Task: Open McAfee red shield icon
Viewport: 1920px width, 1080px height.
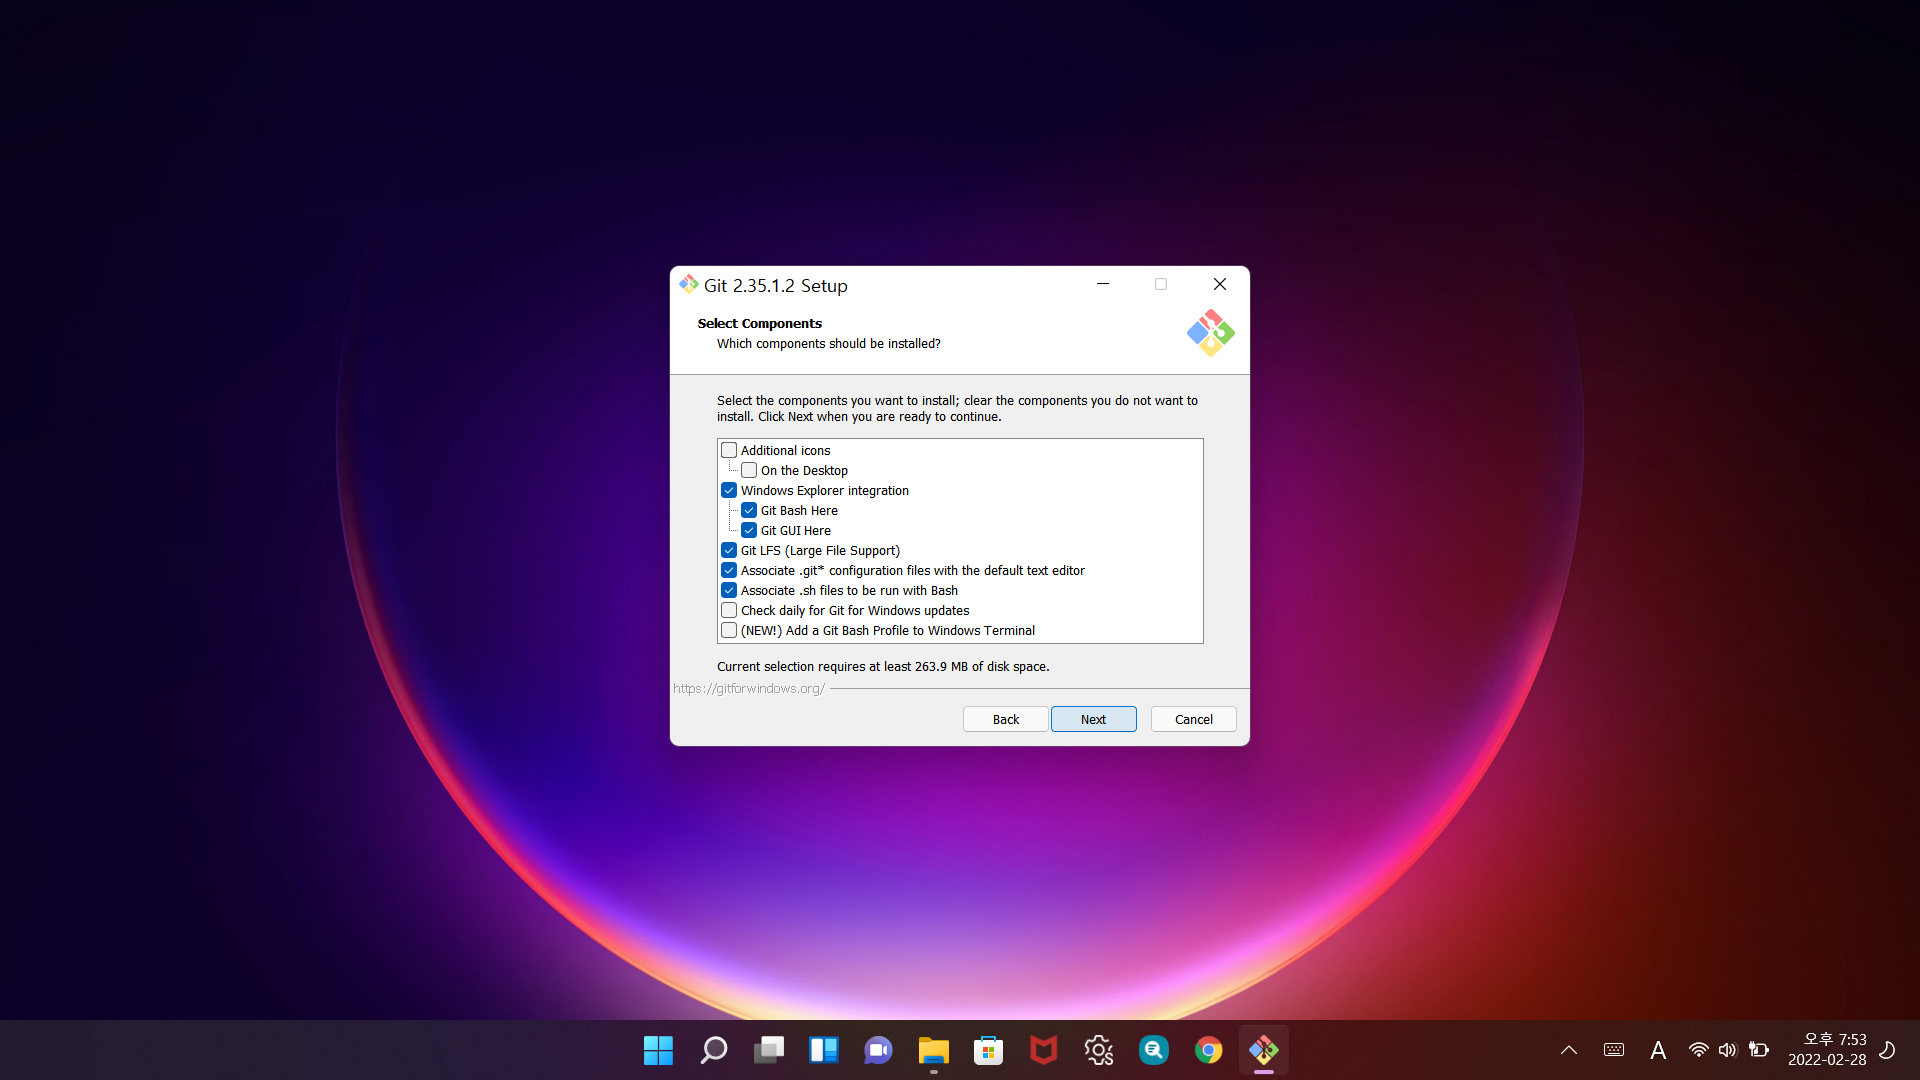Action: pyautogui.click(x=1043, y=1050)
